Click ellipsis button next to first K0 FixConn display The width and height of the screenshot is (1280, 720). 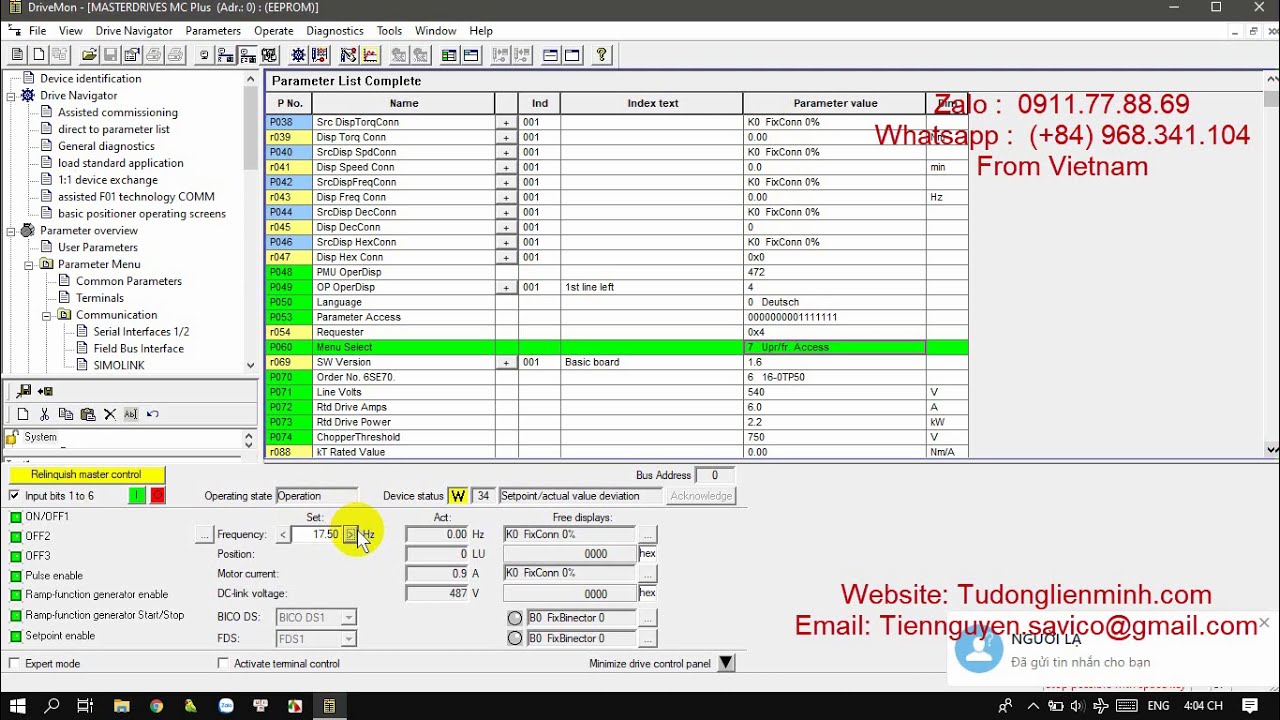pos(647,535)
